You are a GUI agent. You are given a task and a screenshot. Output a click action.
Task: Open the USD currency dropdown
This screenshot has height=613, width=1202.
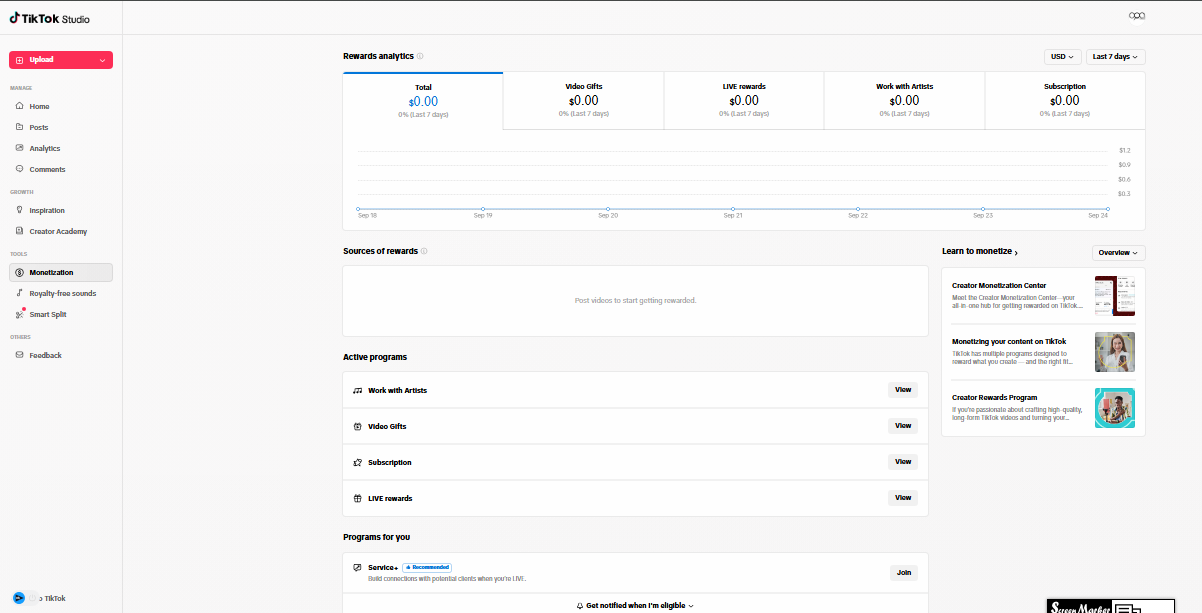1062,57
